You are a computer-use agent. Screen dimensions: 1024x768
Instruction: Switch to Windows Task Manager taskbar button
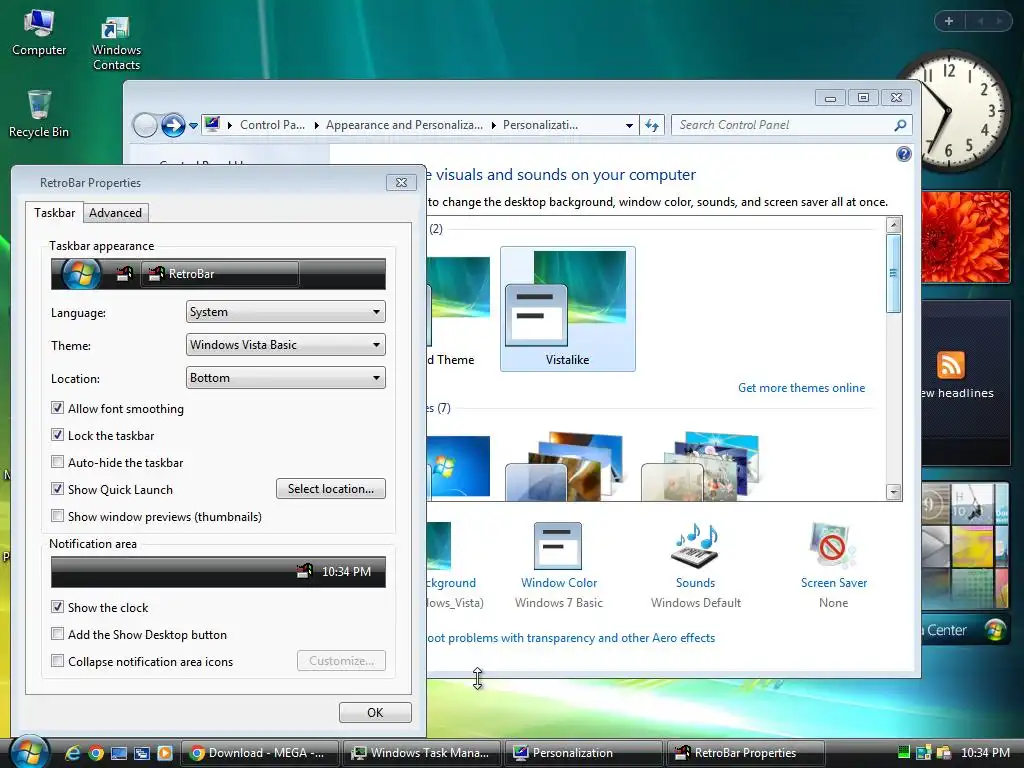click(422, 753)
